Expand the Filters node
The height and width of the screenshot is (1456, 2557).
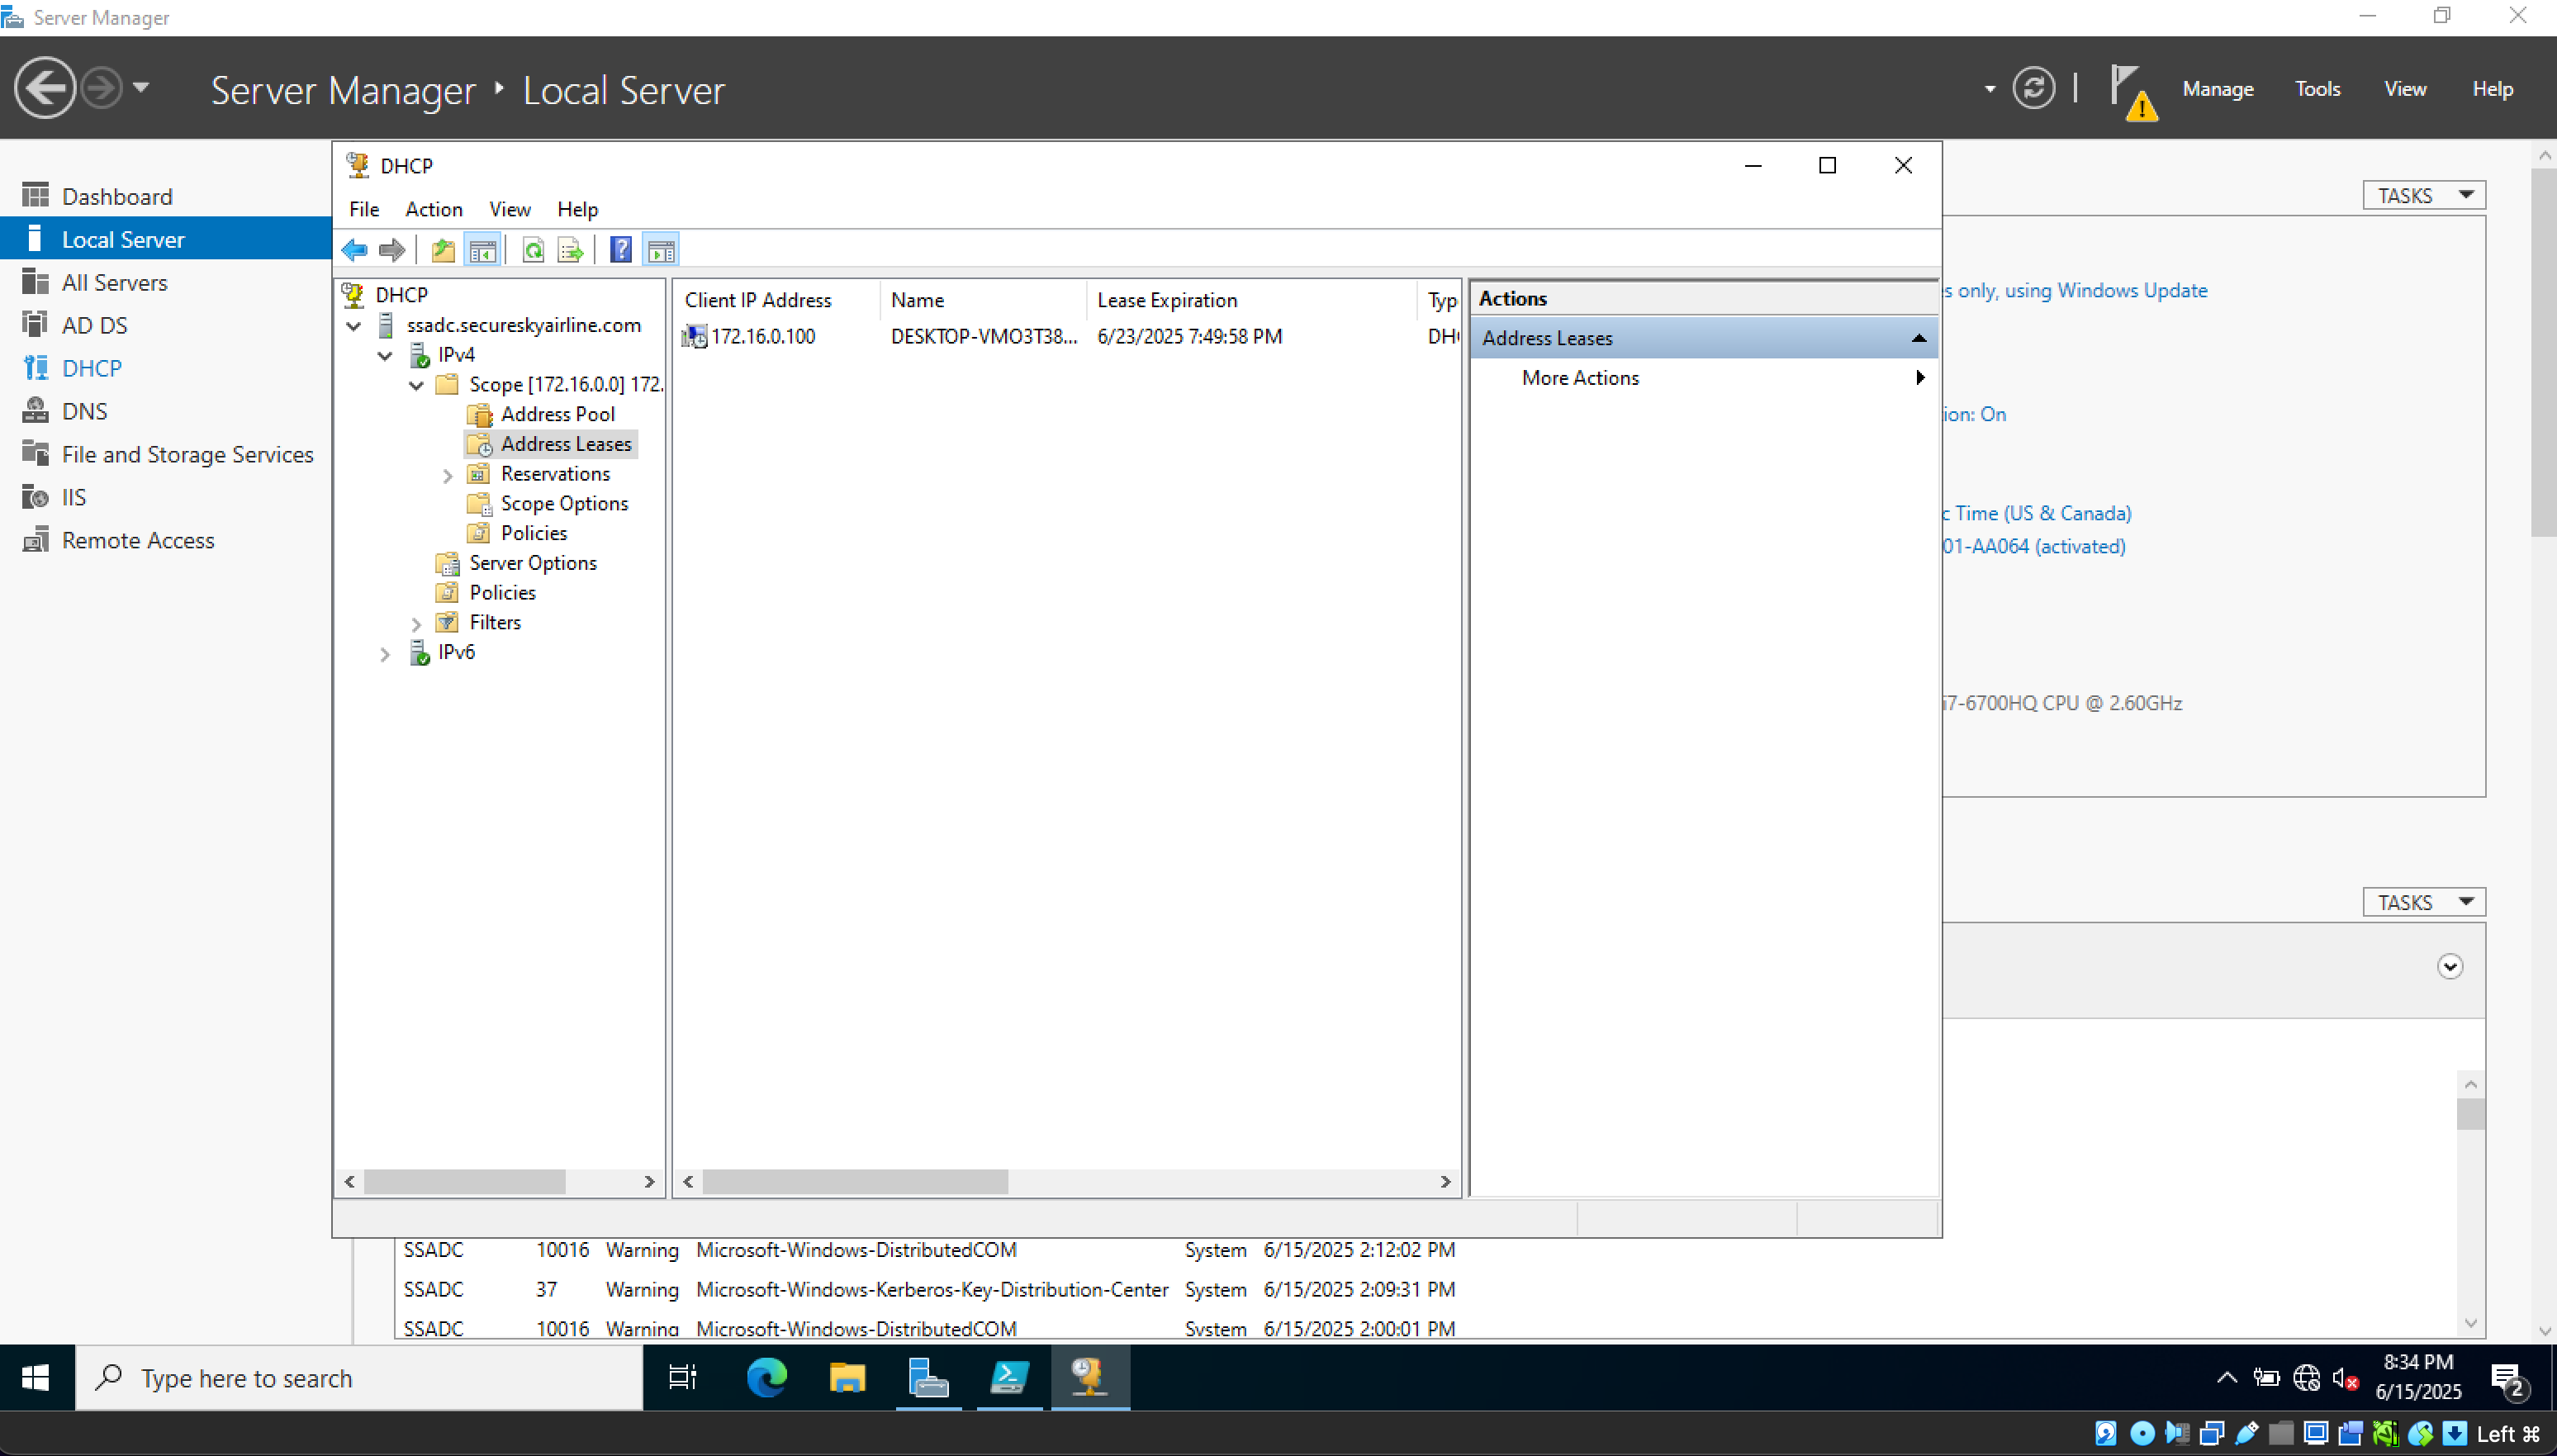coord(416,624)
